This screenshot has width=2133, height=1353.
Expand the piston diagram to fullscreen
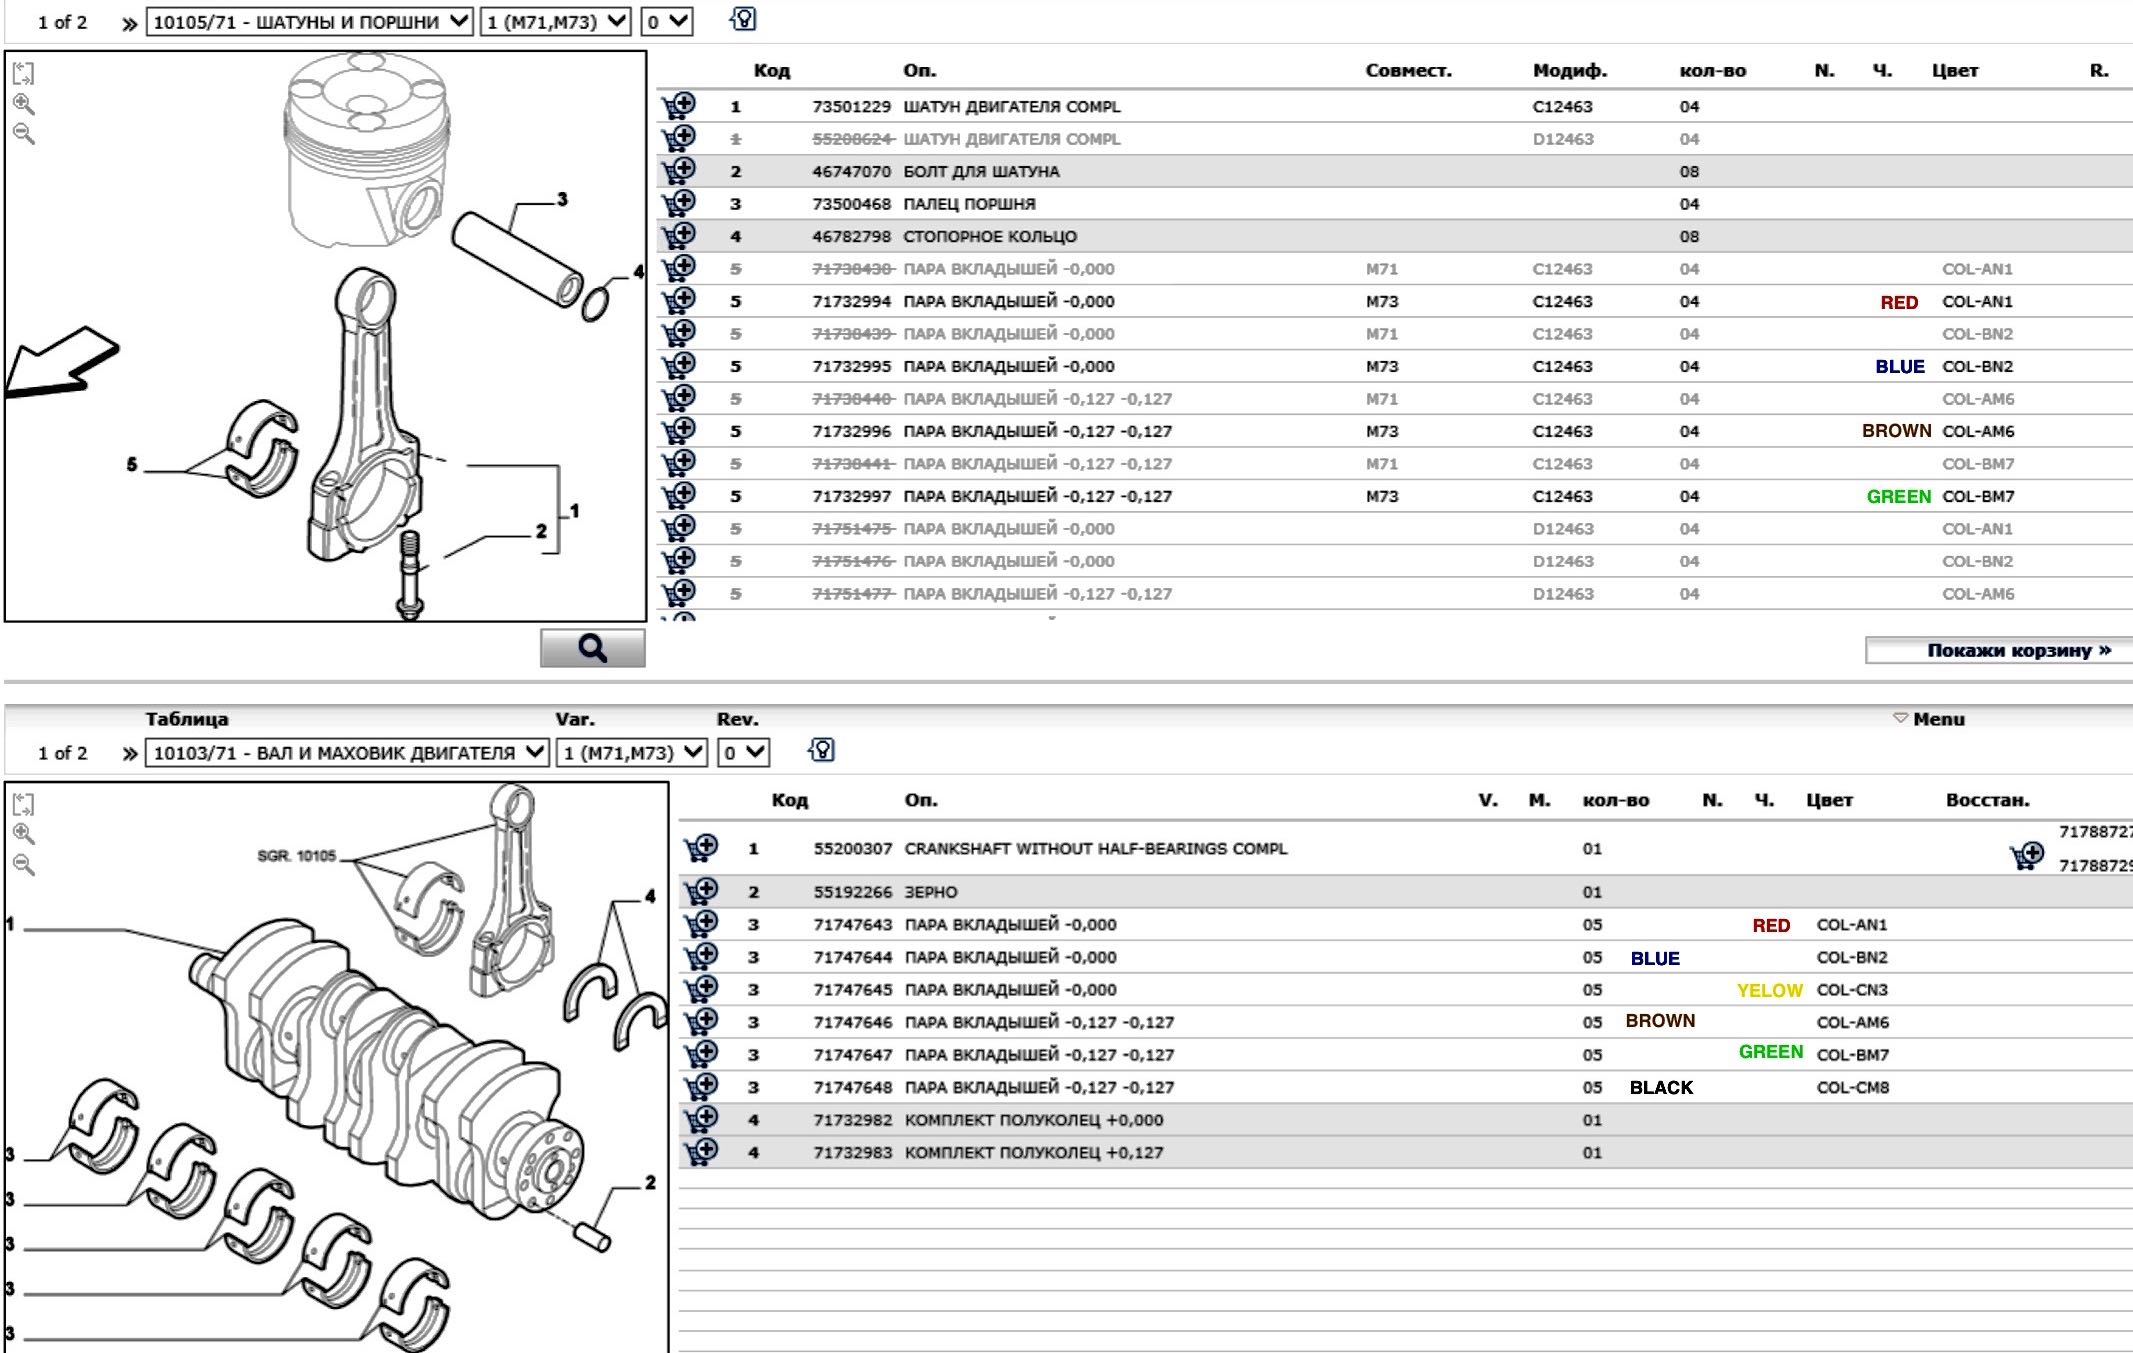point(24,73)
